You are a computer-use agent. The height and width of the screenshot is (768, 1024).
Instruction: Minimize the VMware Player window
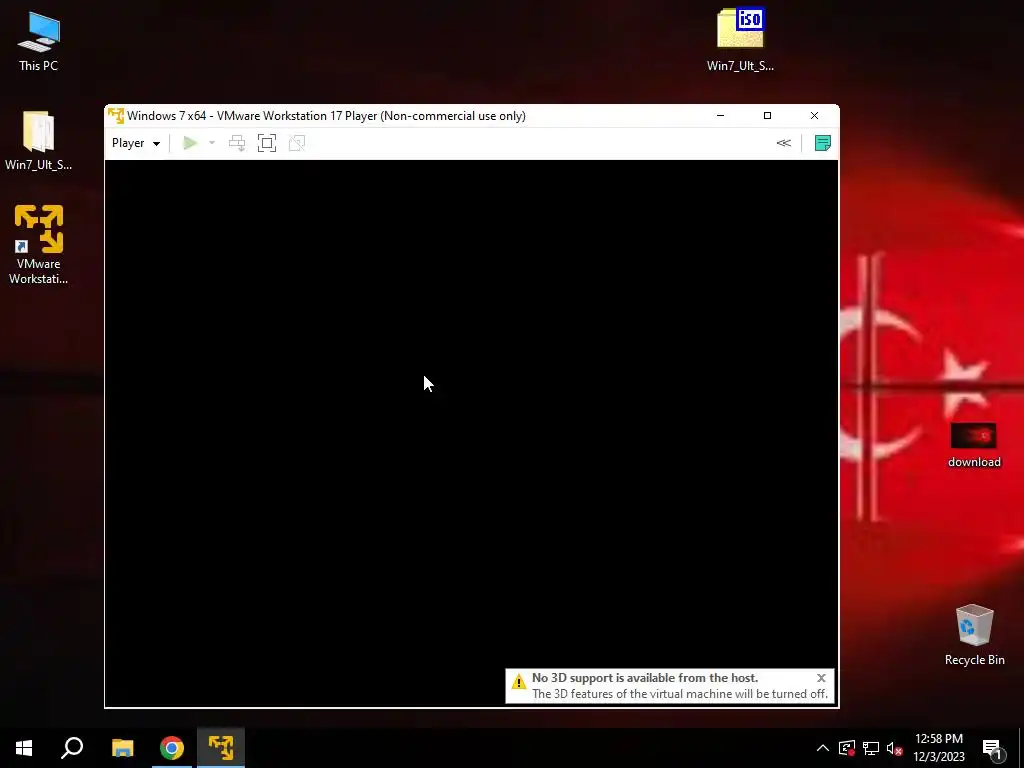[720, 116]
